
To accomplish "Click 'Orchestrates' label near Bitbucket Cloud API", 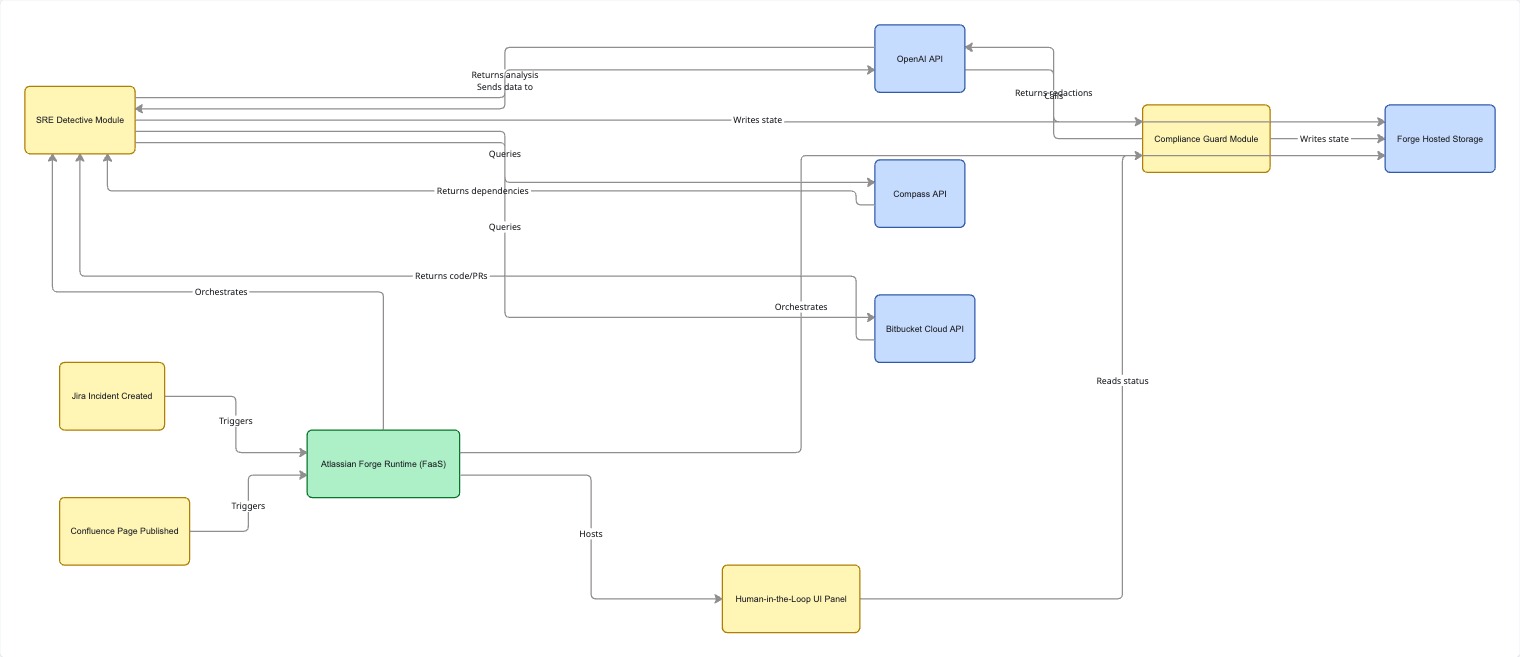I will pyautogui.click(x=801, y=307).
